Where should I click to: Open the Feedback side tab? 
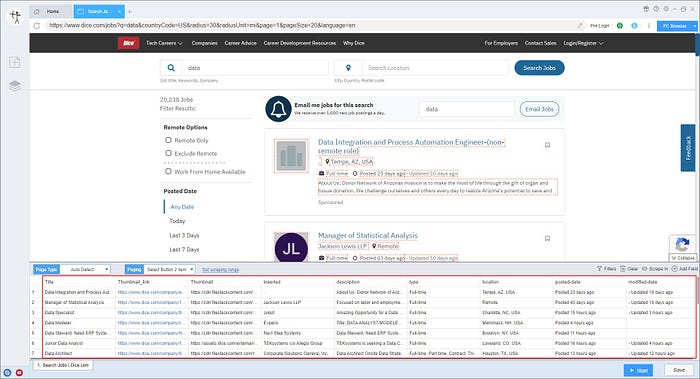tap(688, 148)
